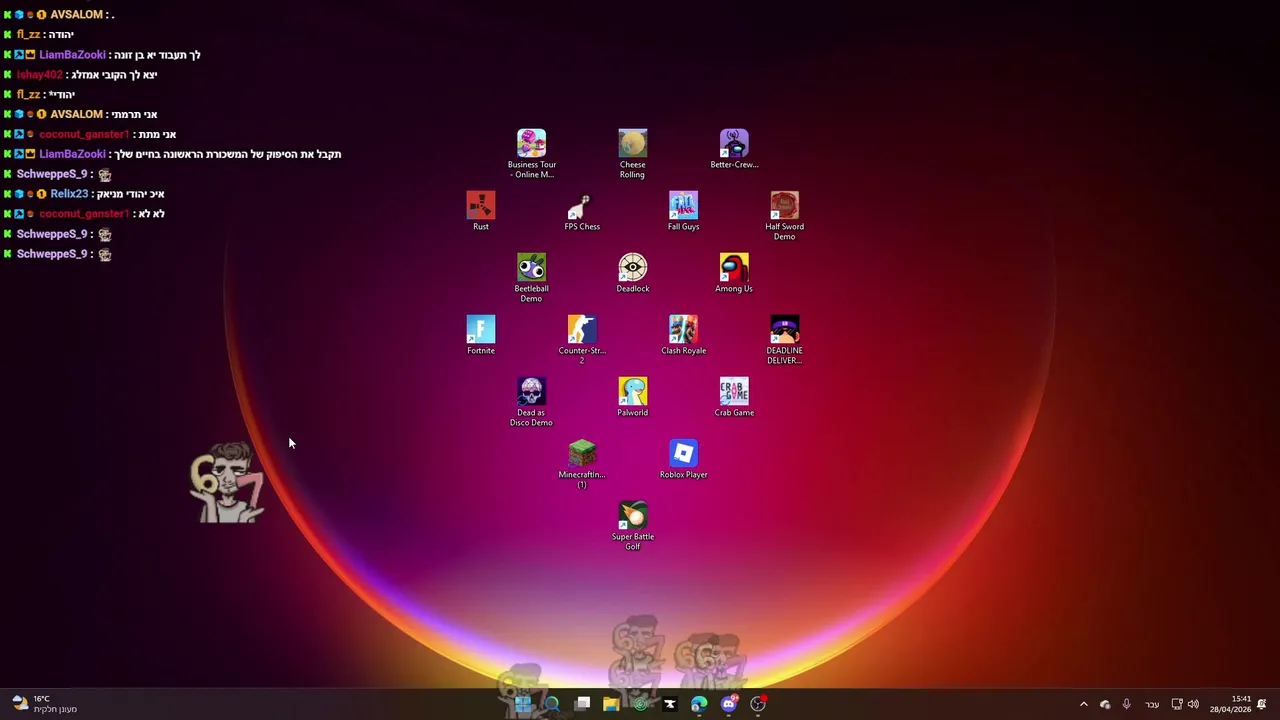
Task: Click the Beetleball Demo shortcut
Action: click(531, 278)
